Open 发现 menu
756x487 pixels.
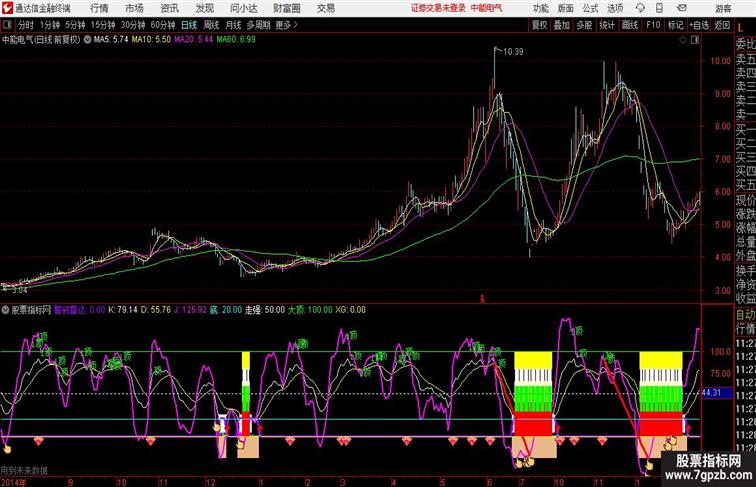click(204, 8)
